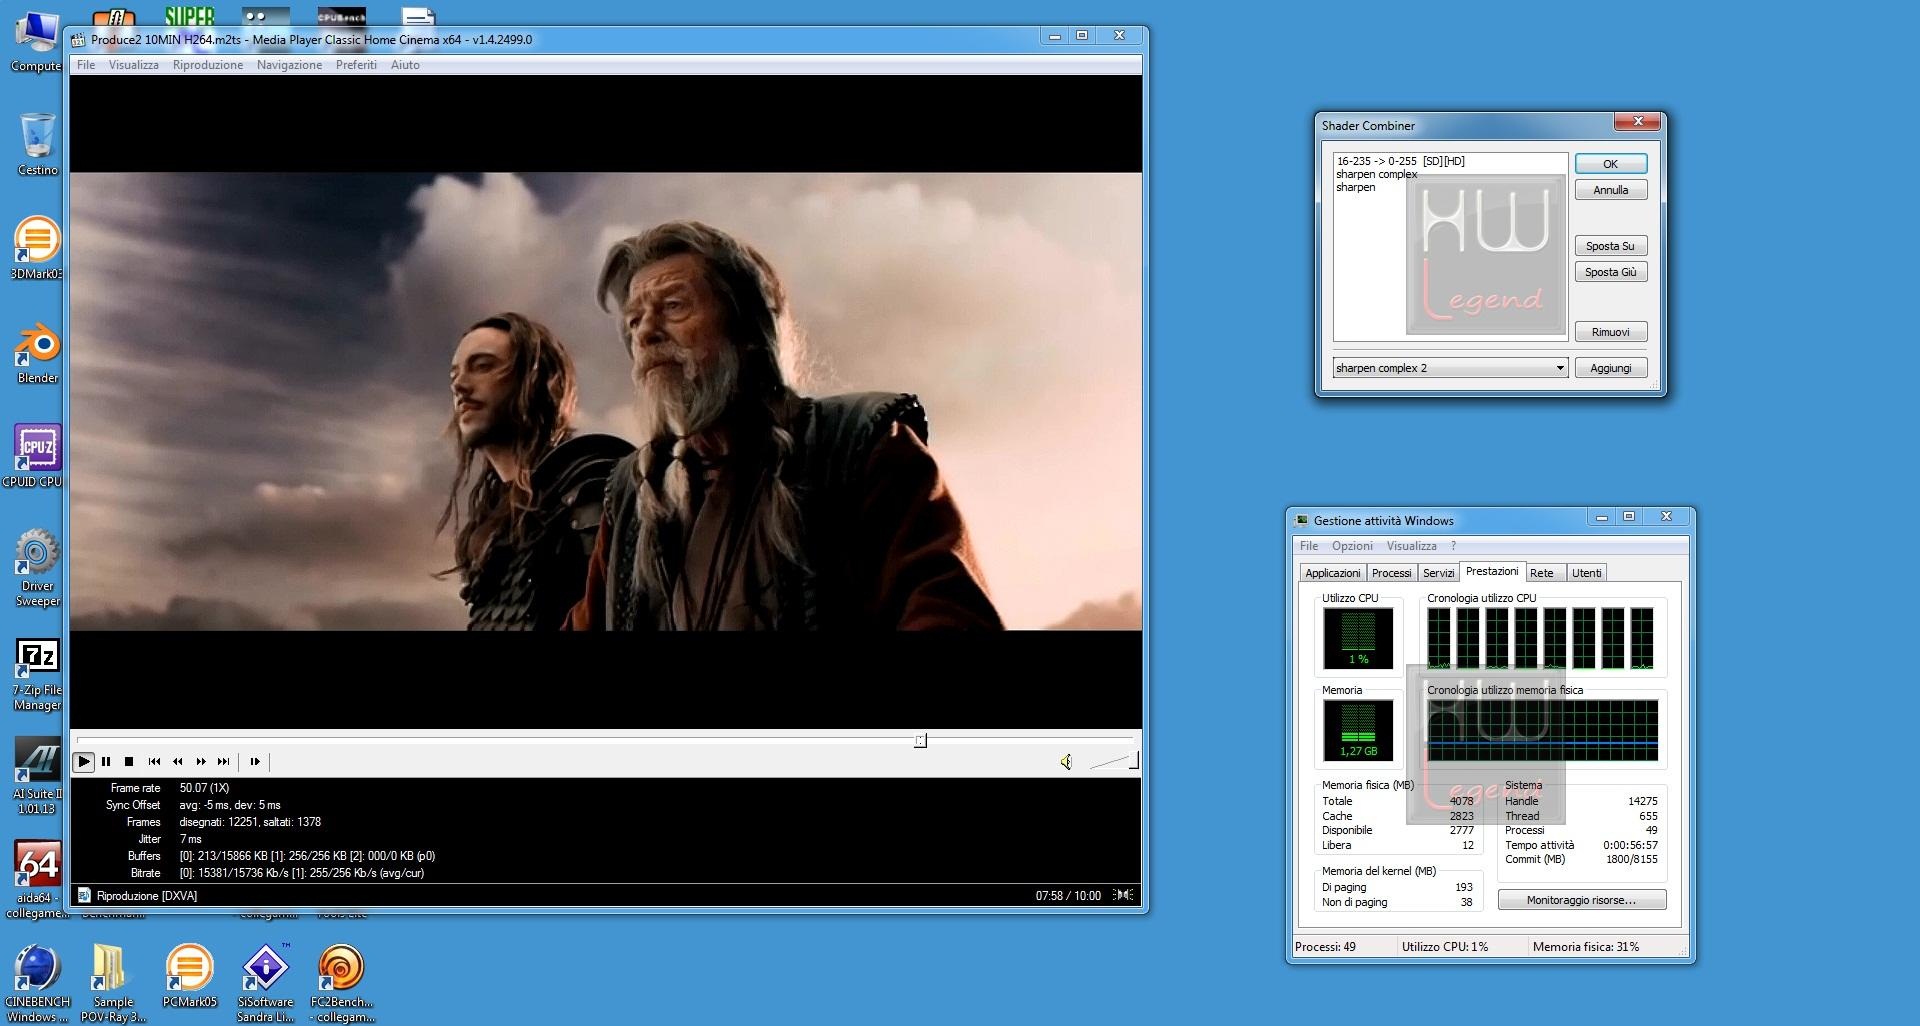Viewport: 1920px width, 1026px height.
Task: Adjust the volume slider in player
Action: [x=1114, y=762]
